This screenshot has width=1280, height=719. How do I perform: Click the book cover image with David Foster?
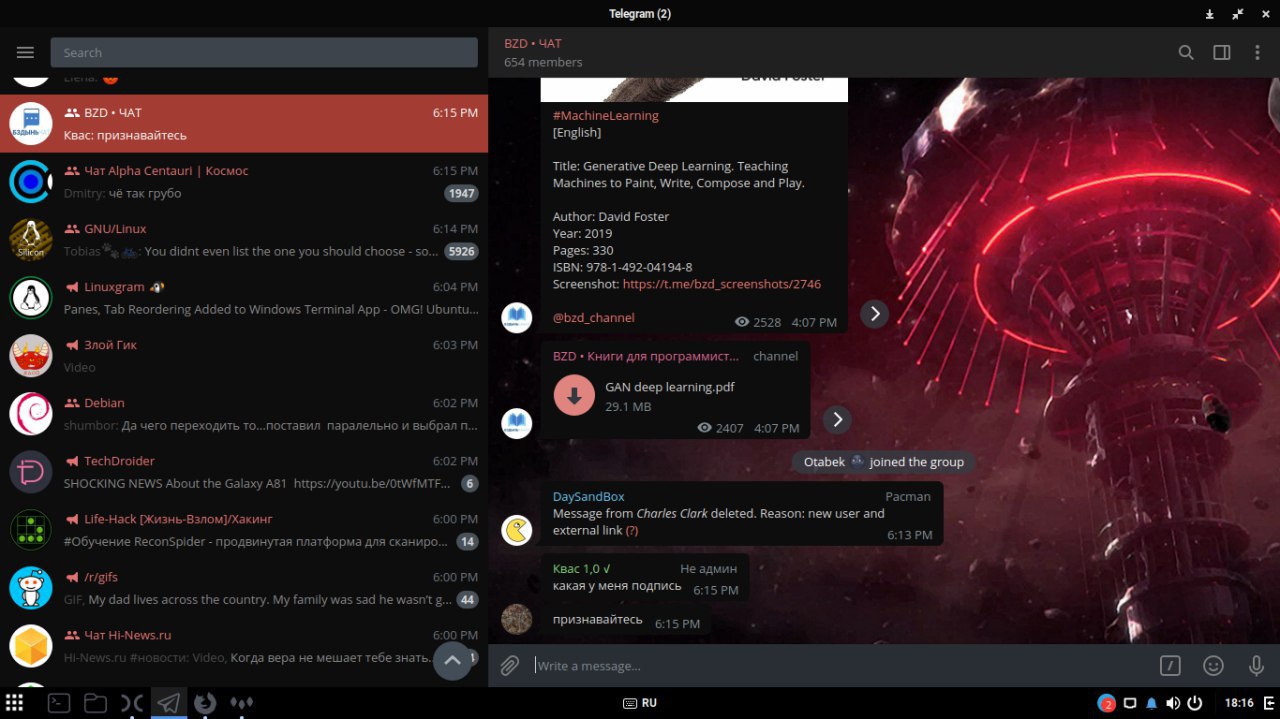[x=694, y=90]
